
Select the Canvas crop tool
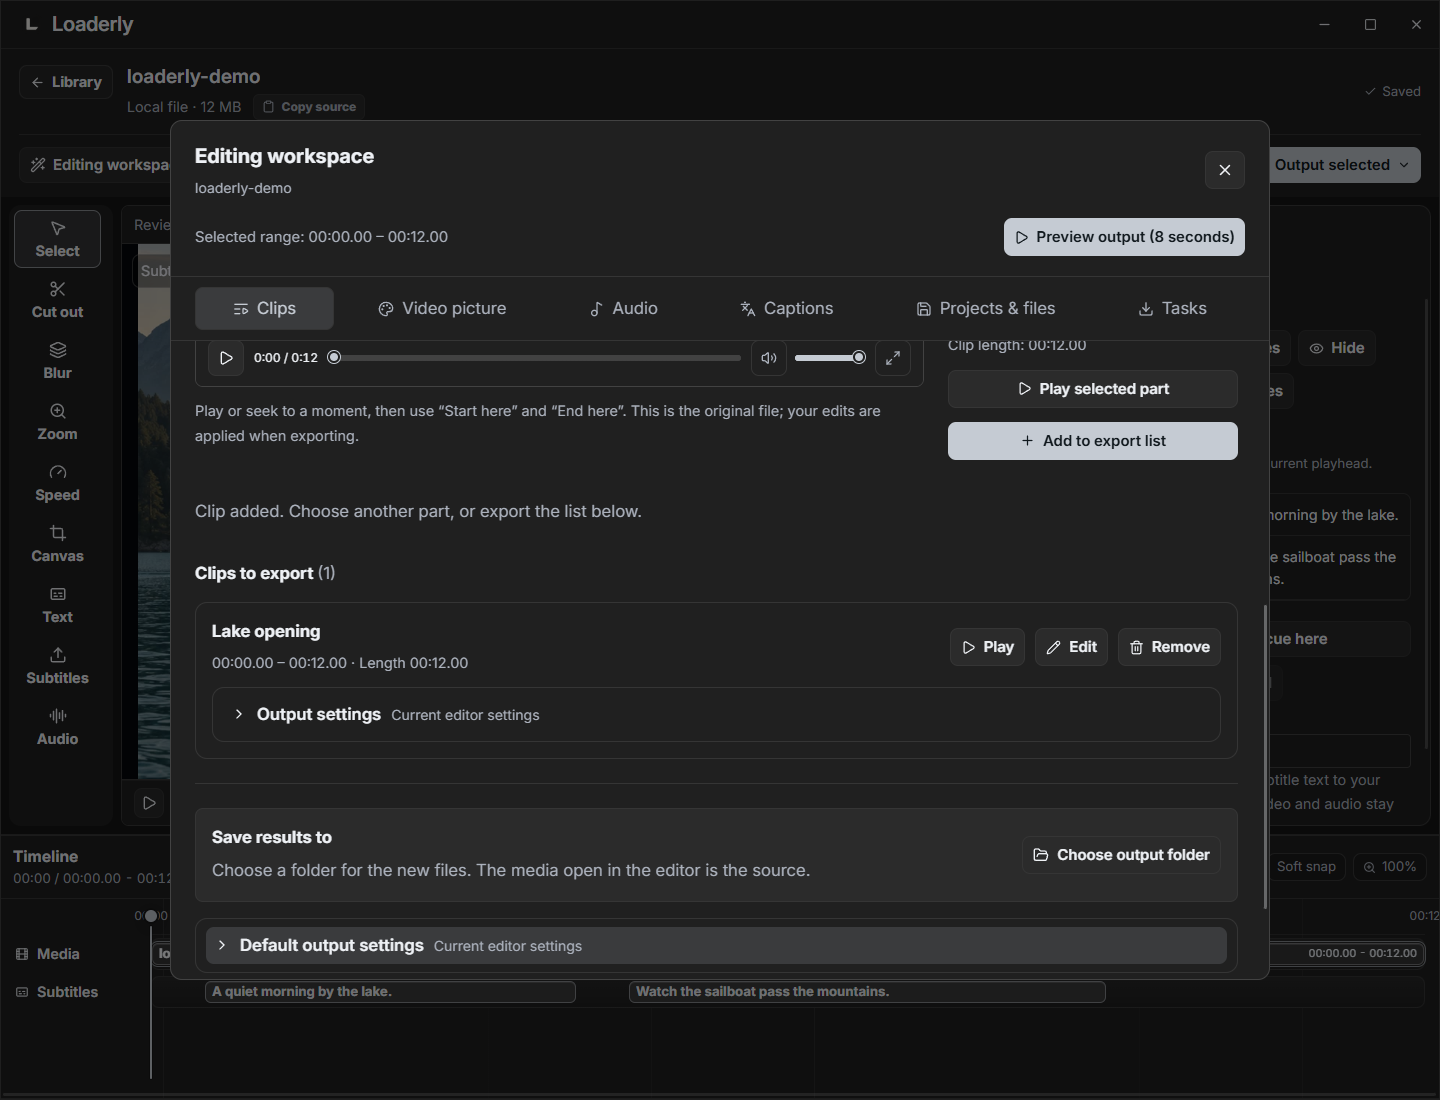tap(57, 544)
